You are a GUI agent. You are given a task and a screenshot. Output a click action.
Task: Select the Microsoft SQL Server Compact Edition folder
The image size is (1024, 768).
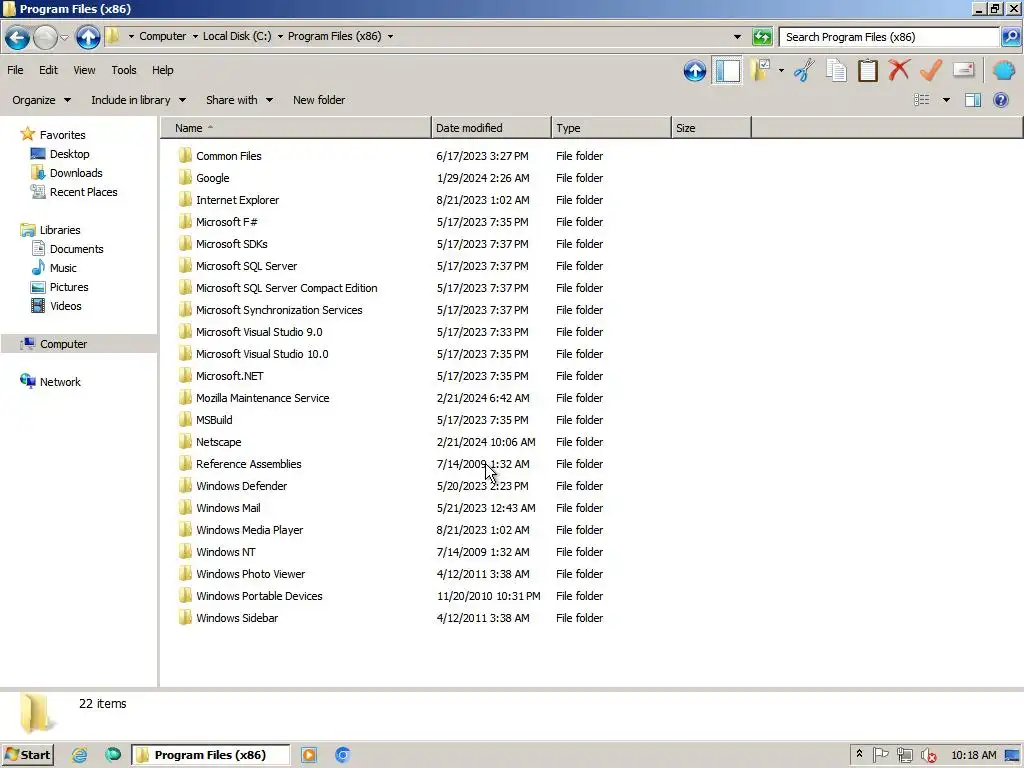click(286, 288)
